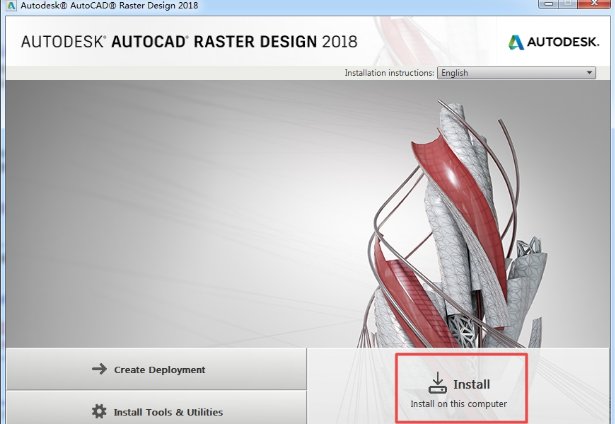The image size is (615, 424).
Task: Click the 'Install on this computer' caption
Action: point(459,404)
